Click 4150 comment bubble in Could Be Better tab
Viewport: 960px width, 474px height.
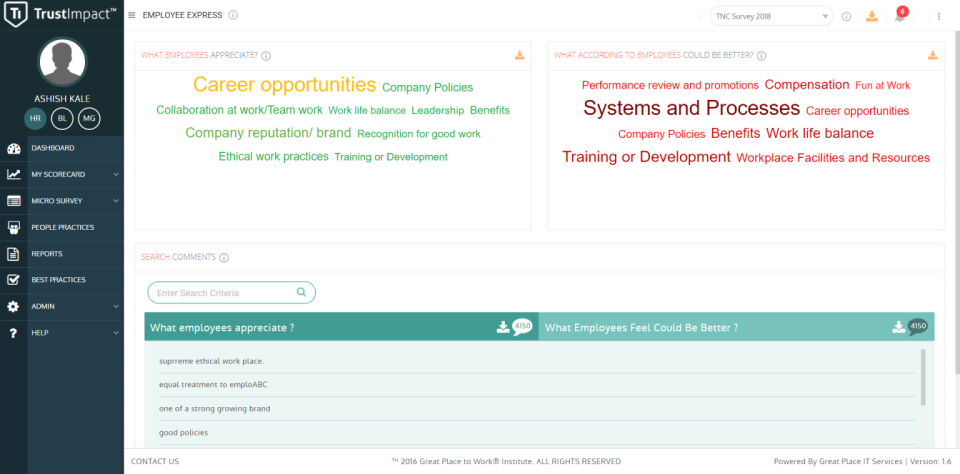tap(918, 327)
